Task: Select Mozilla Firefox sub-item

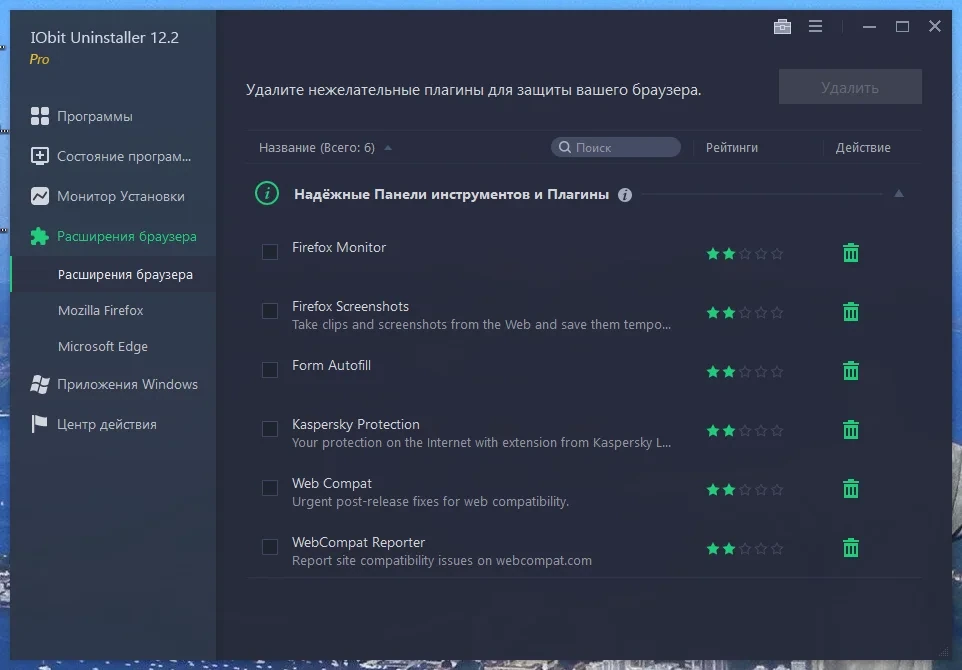Action: (114, 310)
